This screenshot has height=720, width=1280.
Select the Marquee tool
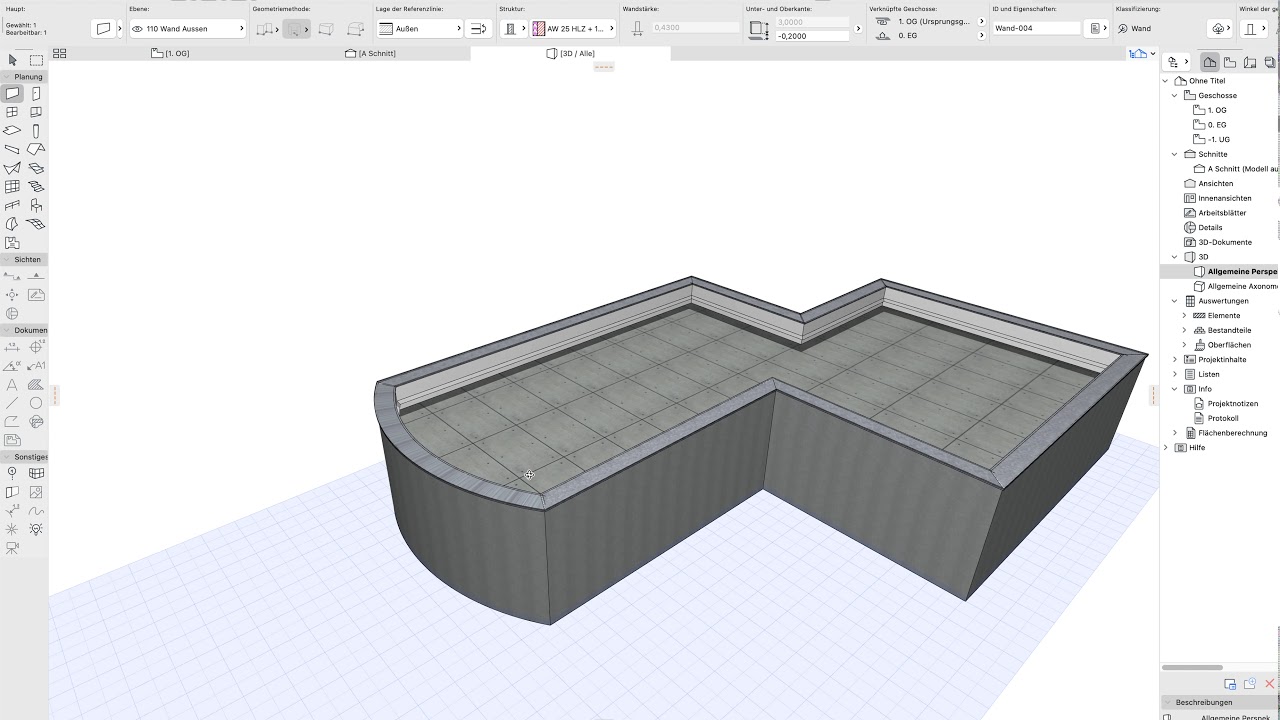pos(36,60)
